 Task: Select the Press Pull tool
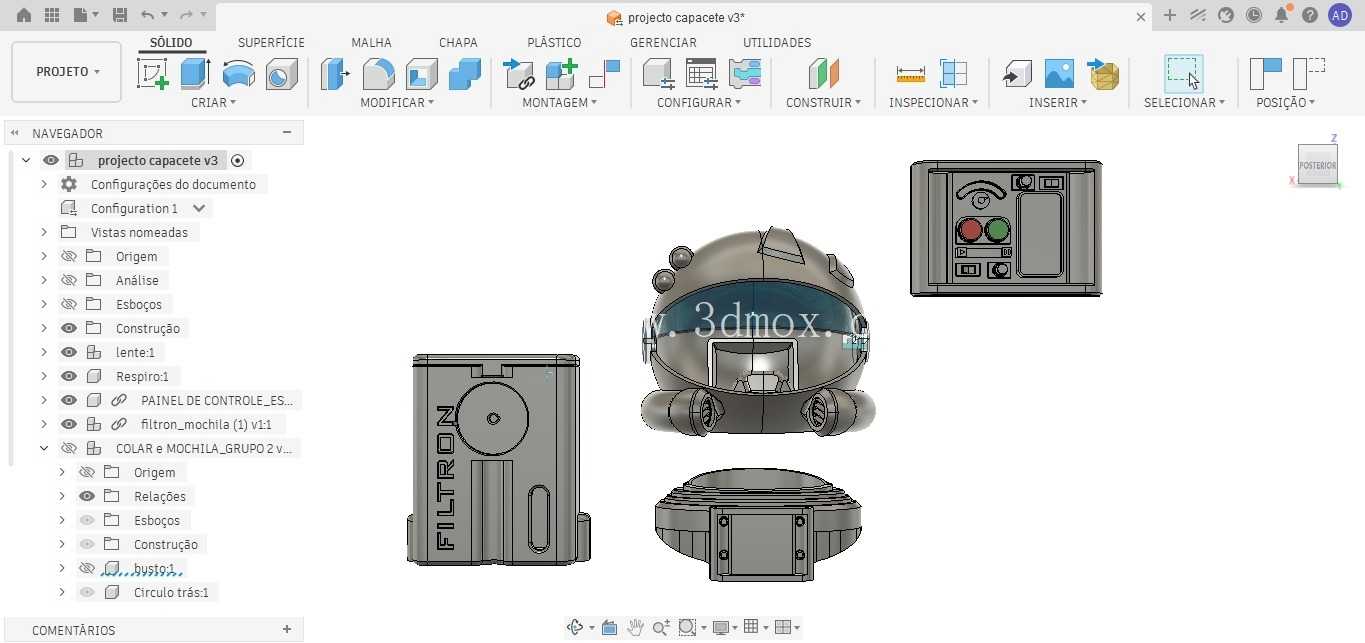(336, 74)
